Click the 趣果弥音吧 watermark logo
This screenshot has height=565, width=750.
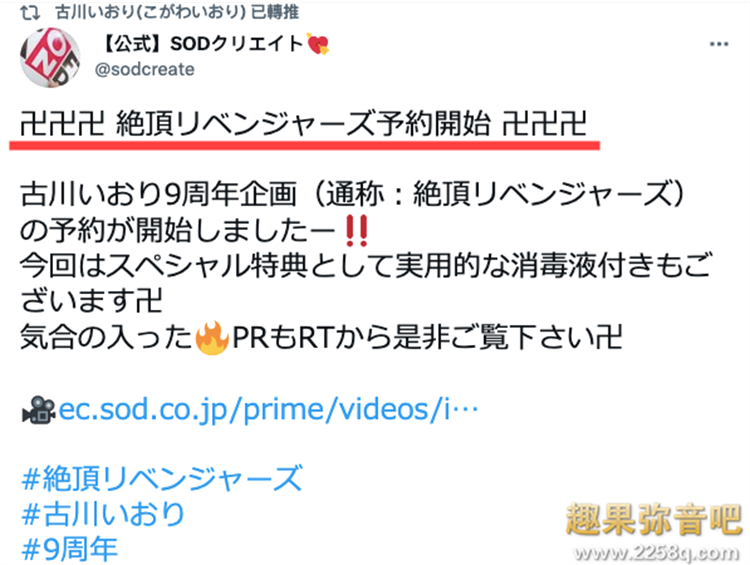coord(654,520)
